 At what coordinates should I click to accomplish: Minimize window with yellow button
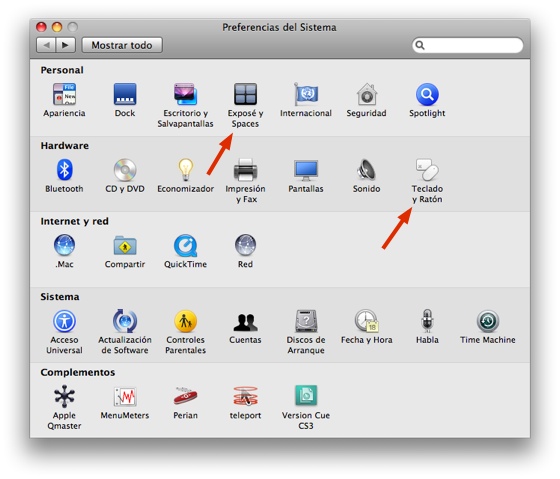click(x=57, y=27)
